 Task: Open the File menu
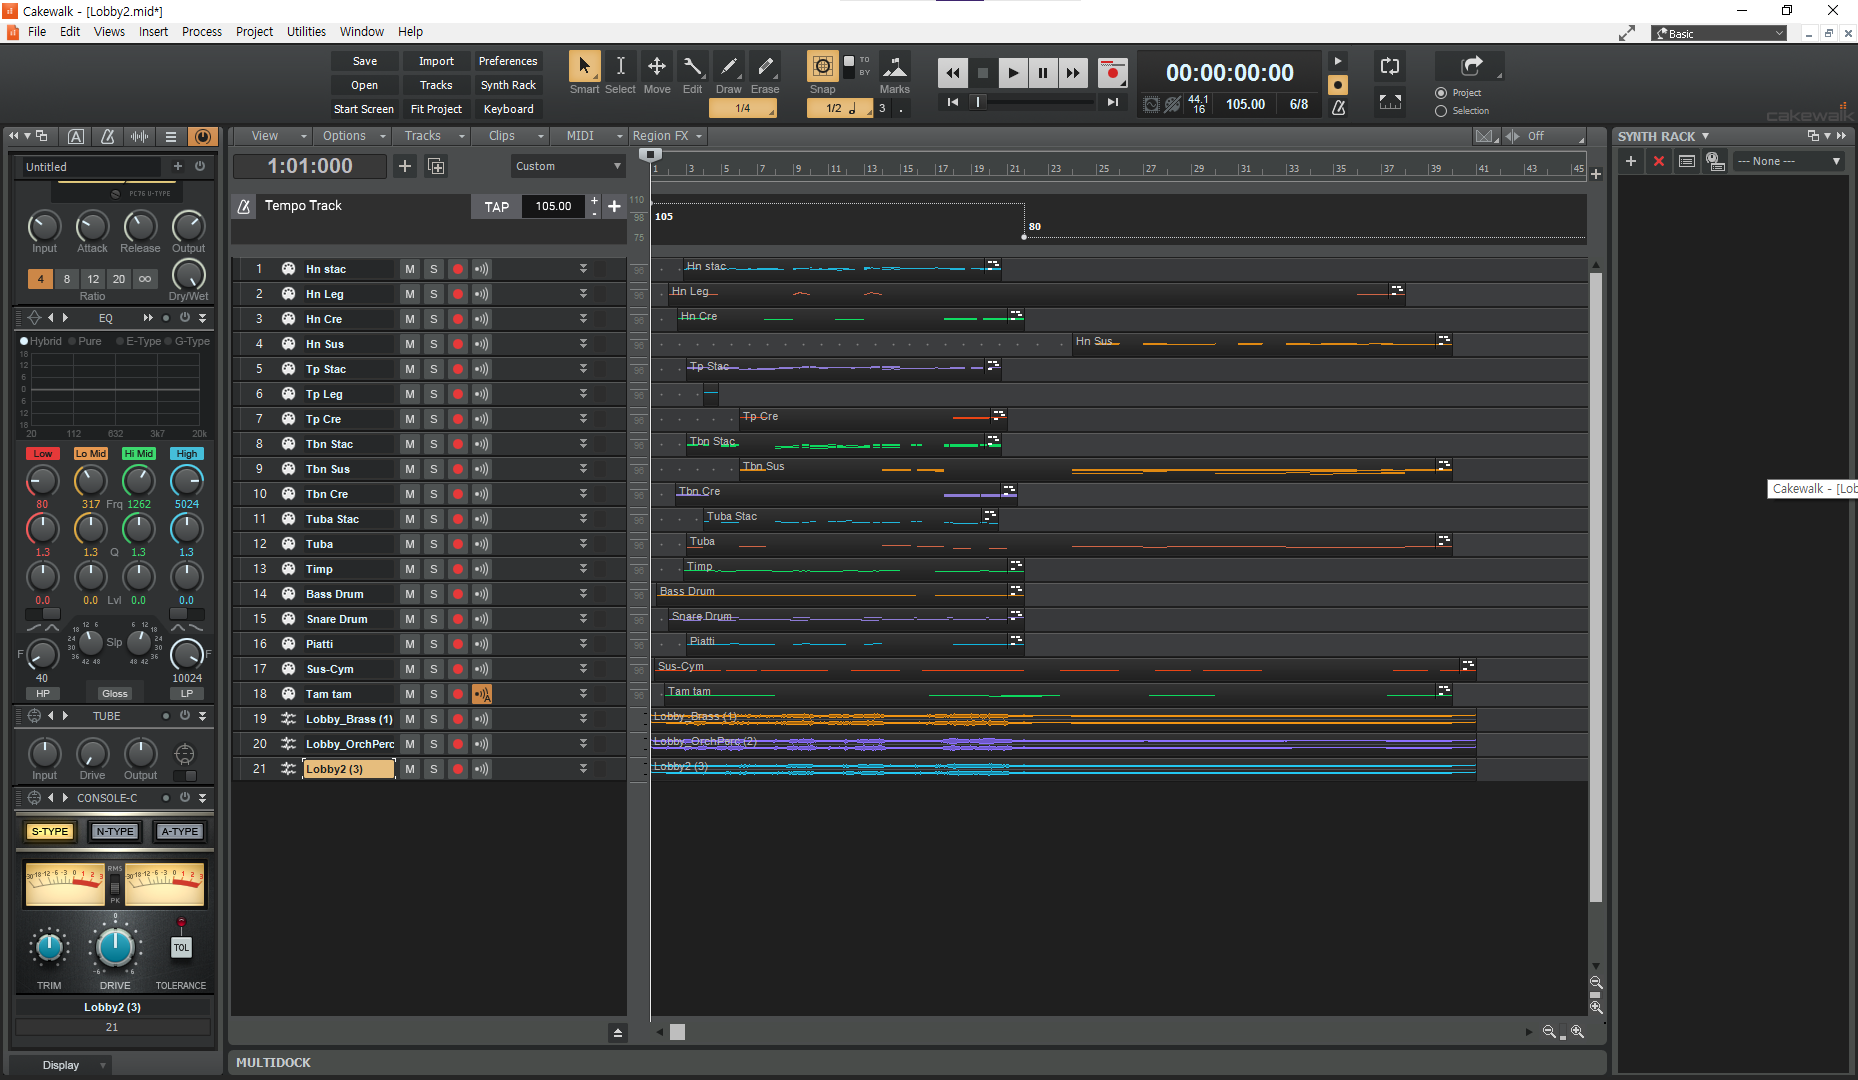point(37,32)
